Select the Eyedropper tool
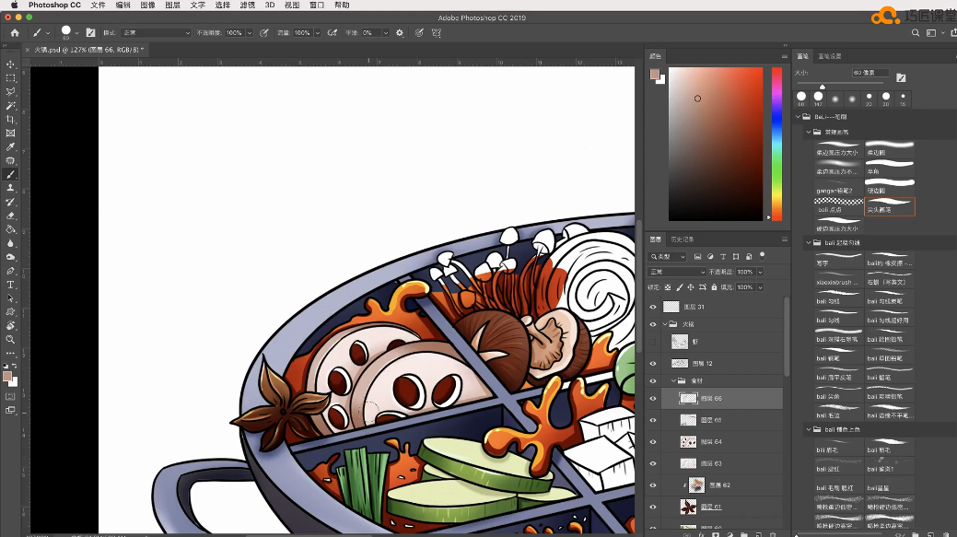The height and width of the screenshot is (537, 957). click(x=10, y=147)
